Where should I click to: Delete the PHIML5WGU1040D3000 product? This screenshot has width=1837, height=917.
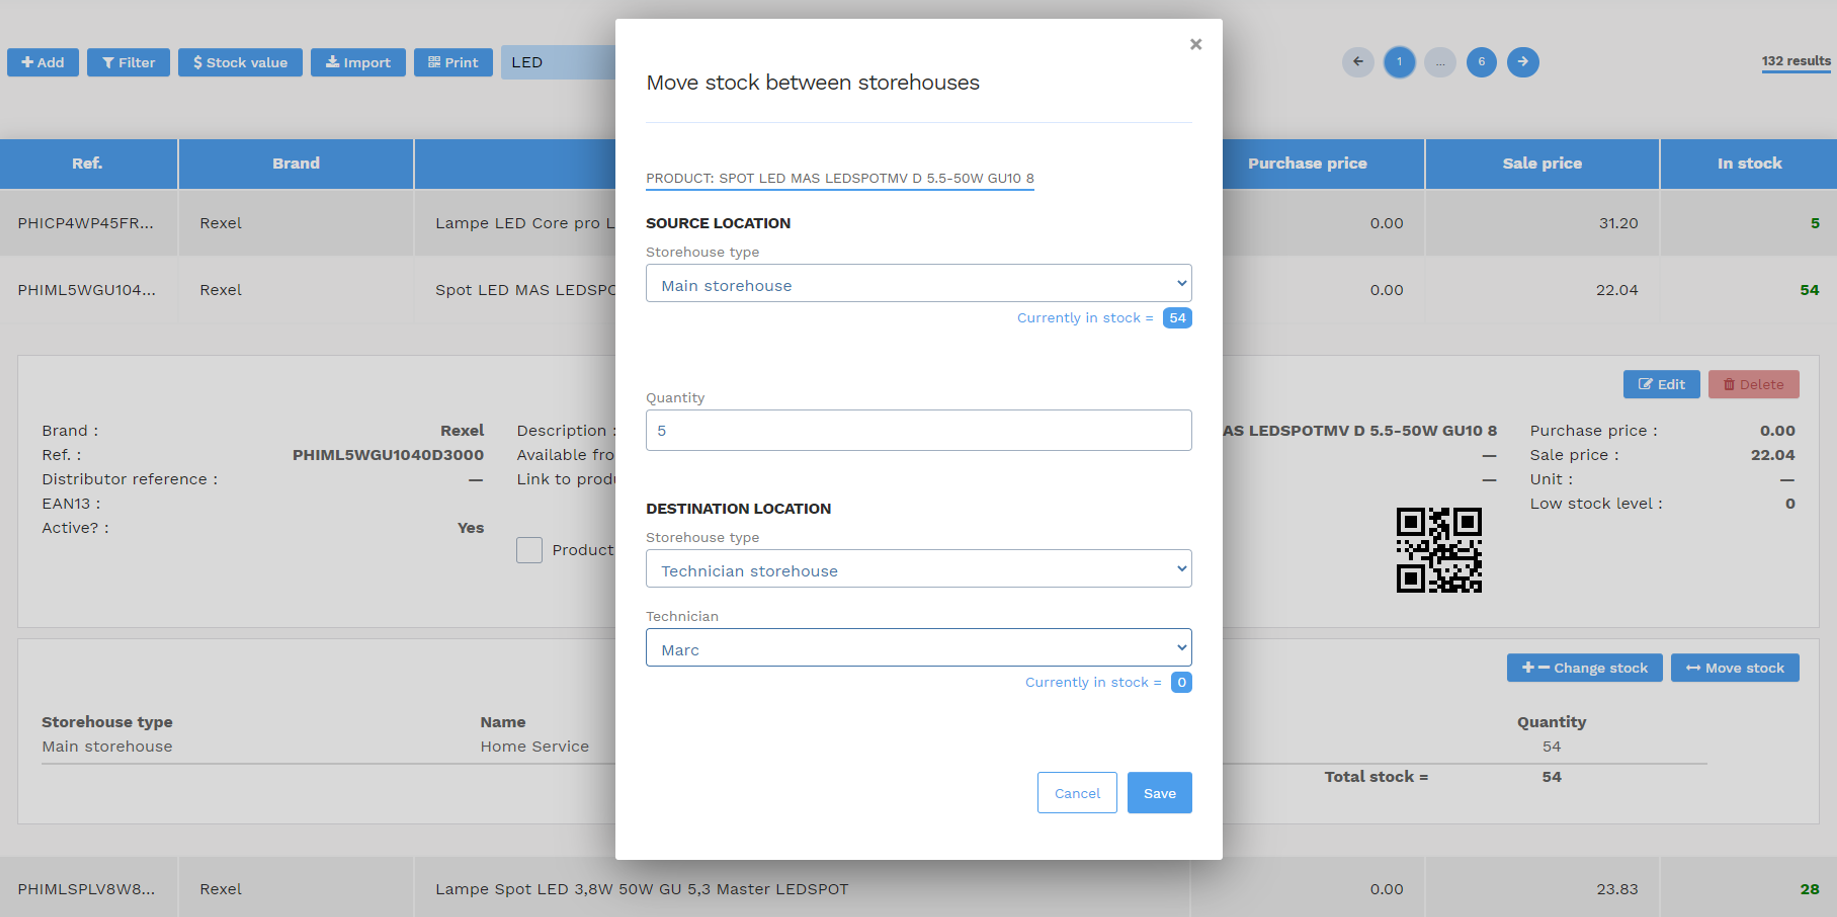coord(1754,384)
